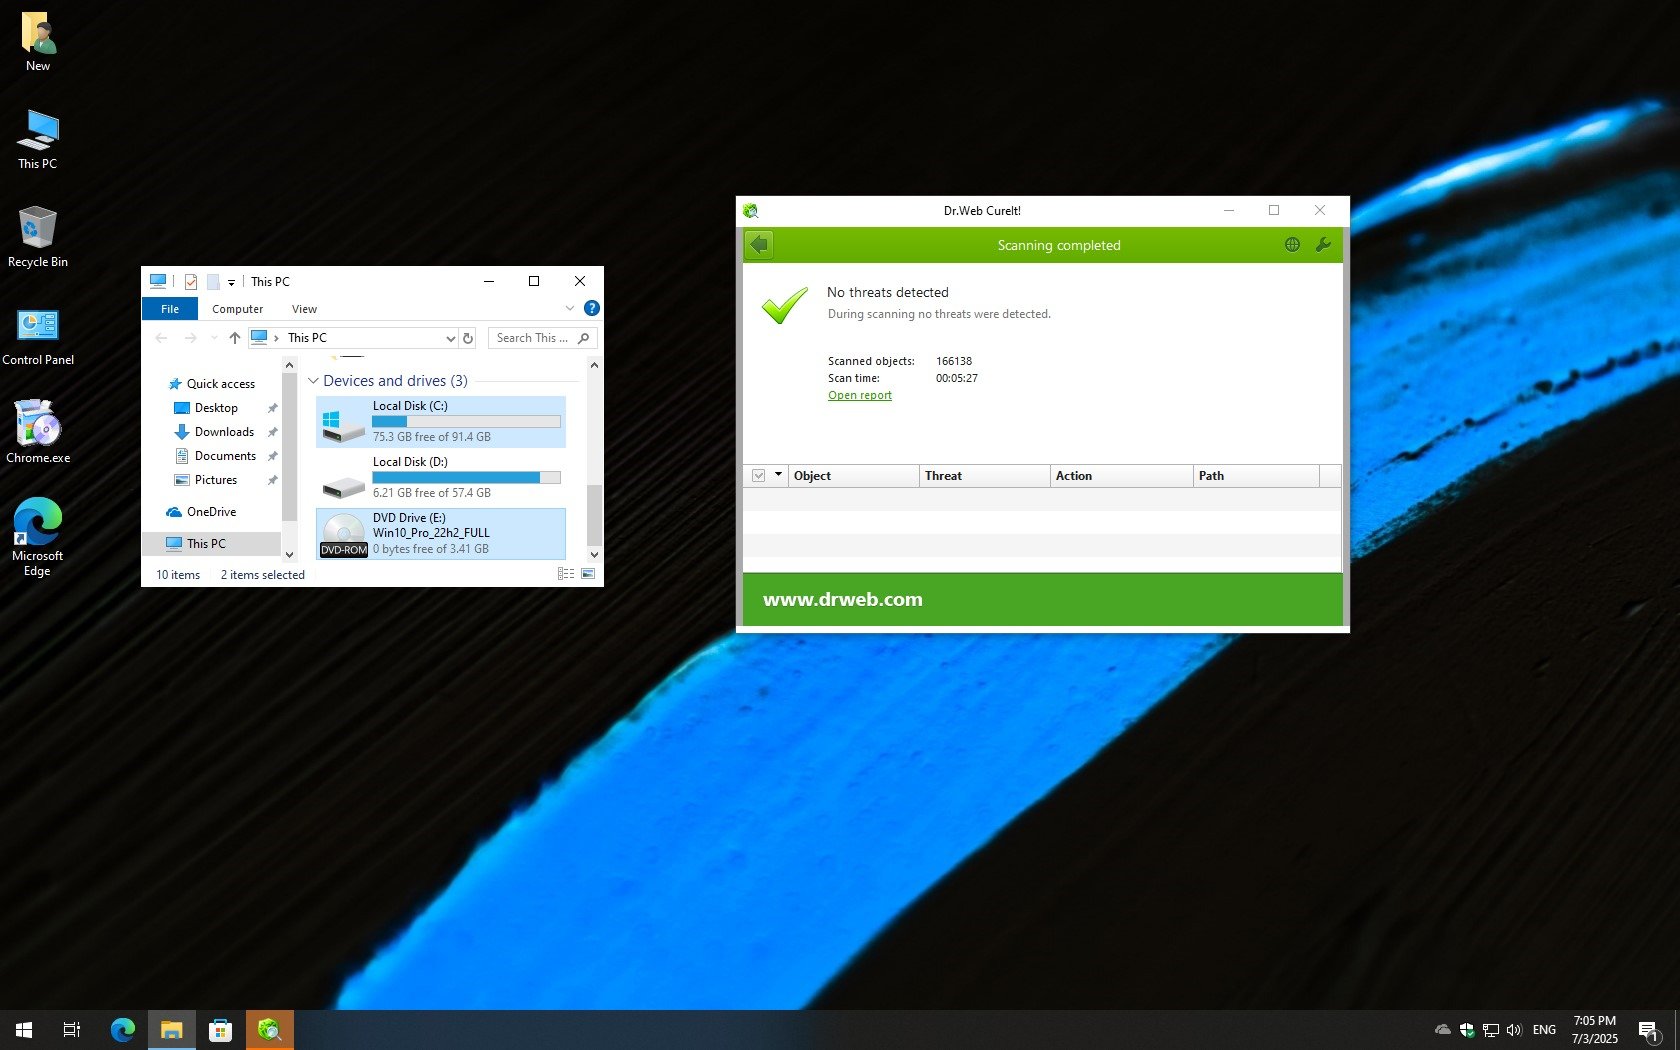Open Task View on the taskbar

pyautogui.click(x=72, y=1030)
